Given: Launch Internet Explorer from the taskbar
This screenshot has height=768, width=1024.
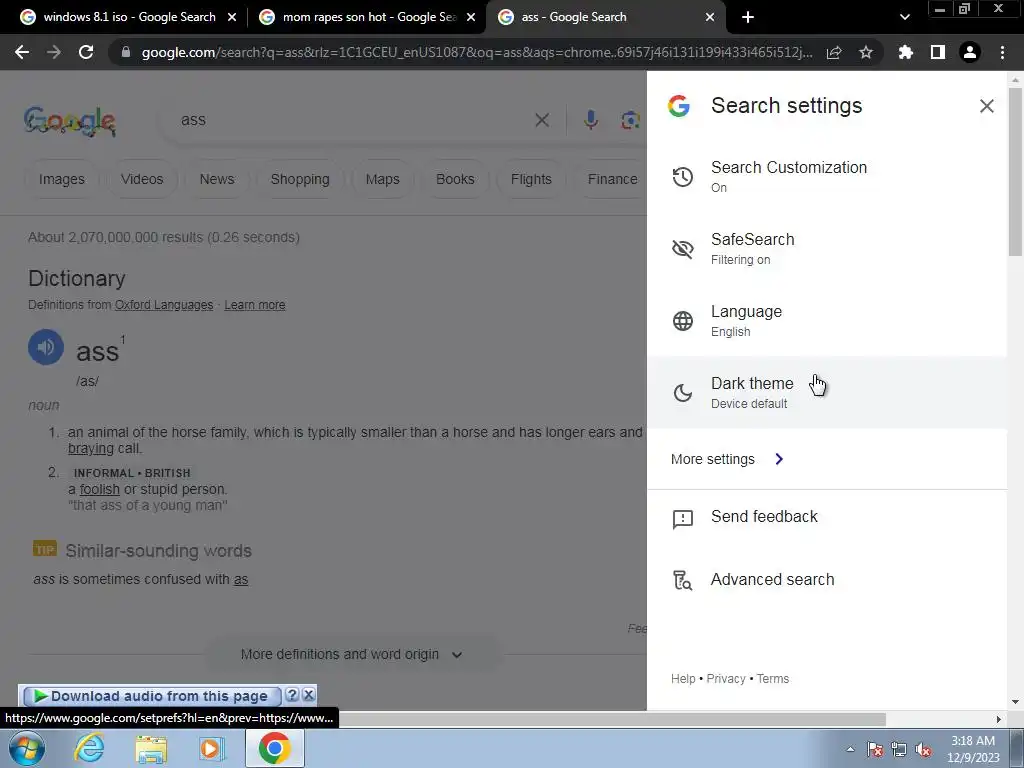Looking at the screenshot, I should pyautogui.click(x=88, y=748).
